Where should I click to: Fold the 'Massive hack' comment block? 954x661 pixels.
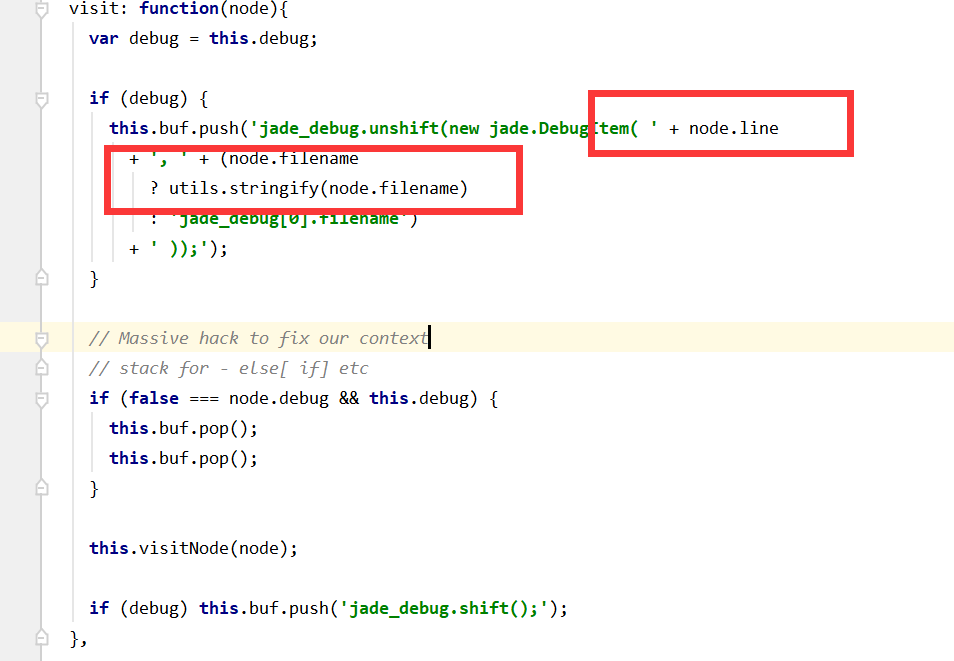pyautogui.click(x=41, y=338)
